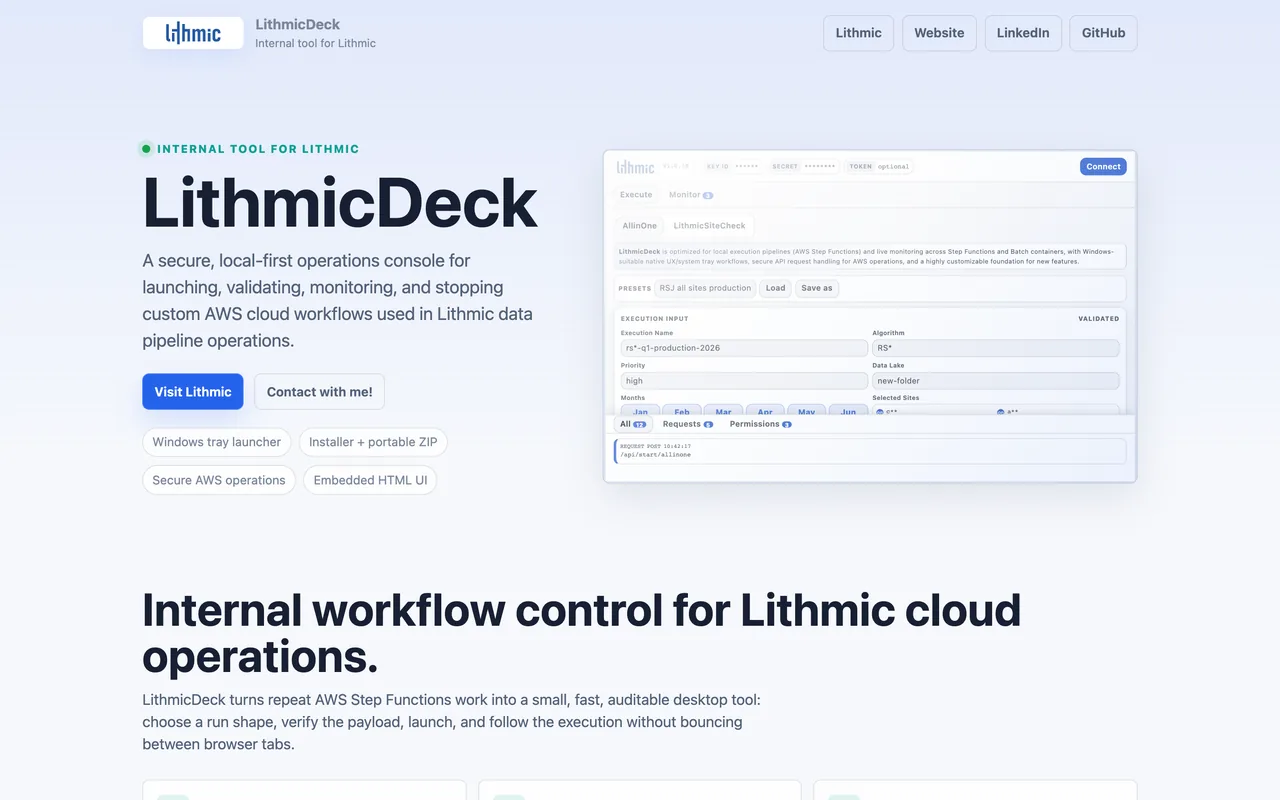Click the Save as button in preview
The width and height of the screenshot is (1280, 800).
817,288
